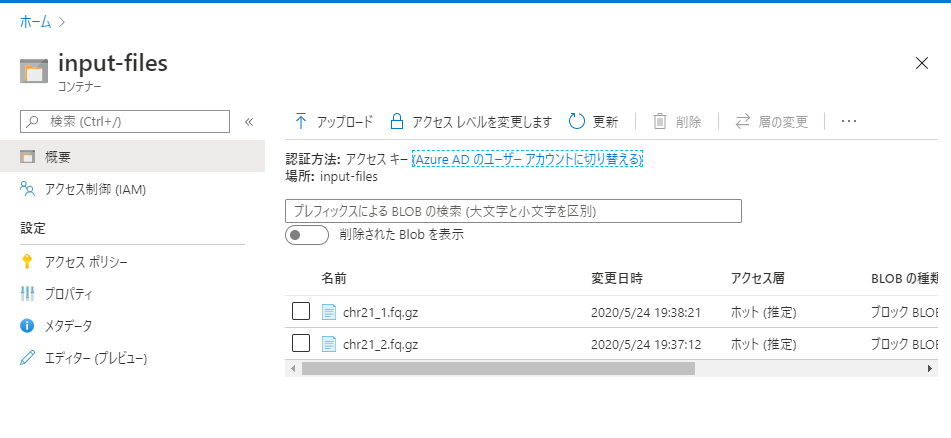Click the lock icon for アクセス レベルを変更します

coord(397,121)
